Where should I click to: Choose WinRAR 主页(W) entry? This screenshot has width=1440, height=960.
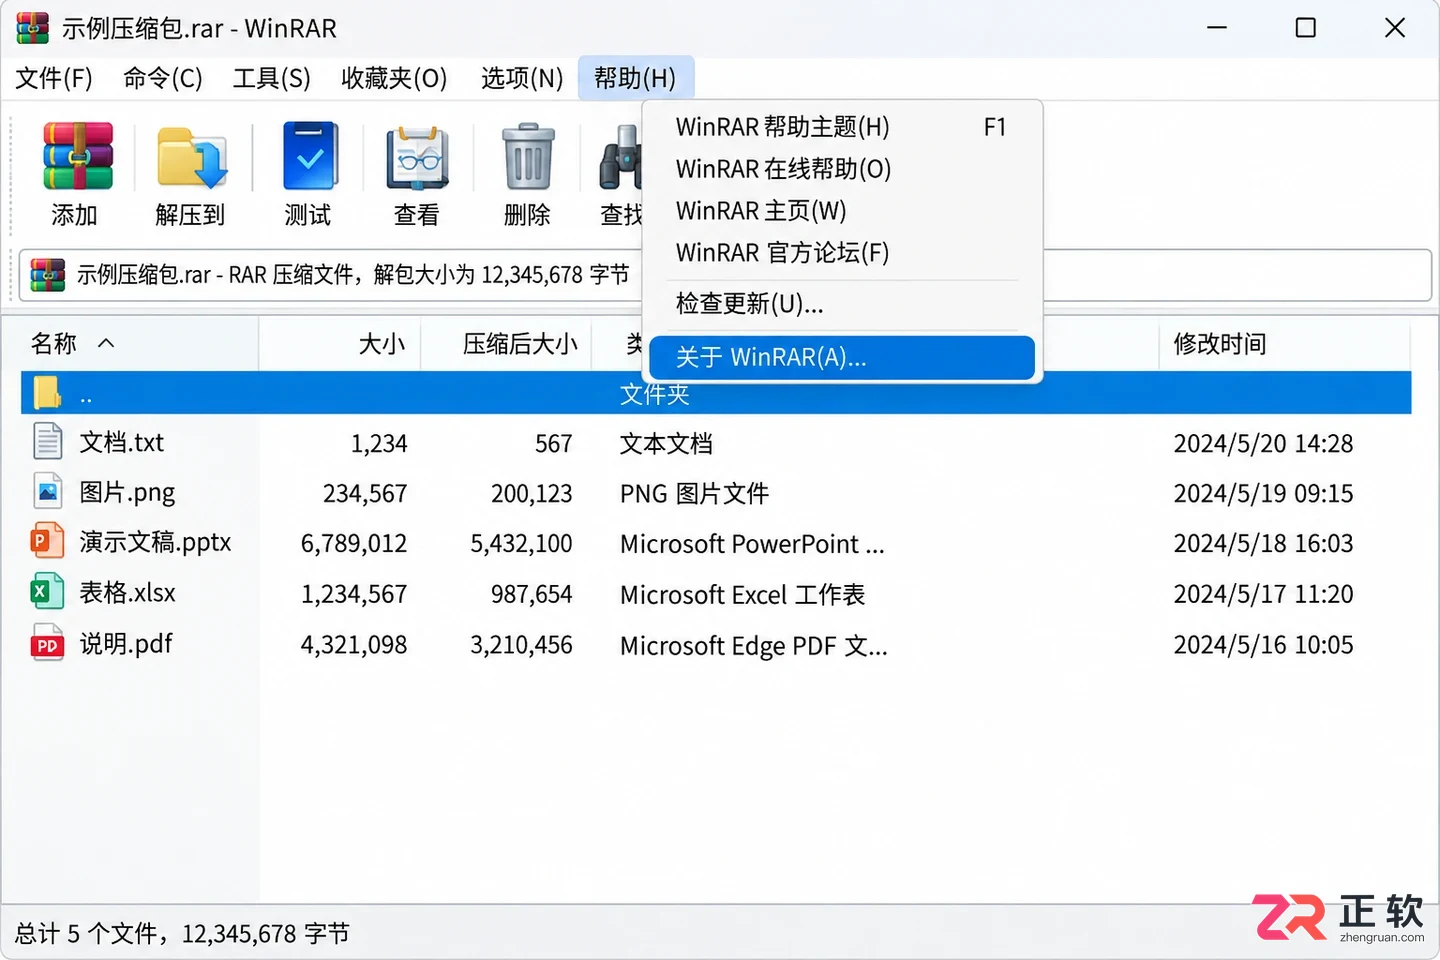[841, 211]
